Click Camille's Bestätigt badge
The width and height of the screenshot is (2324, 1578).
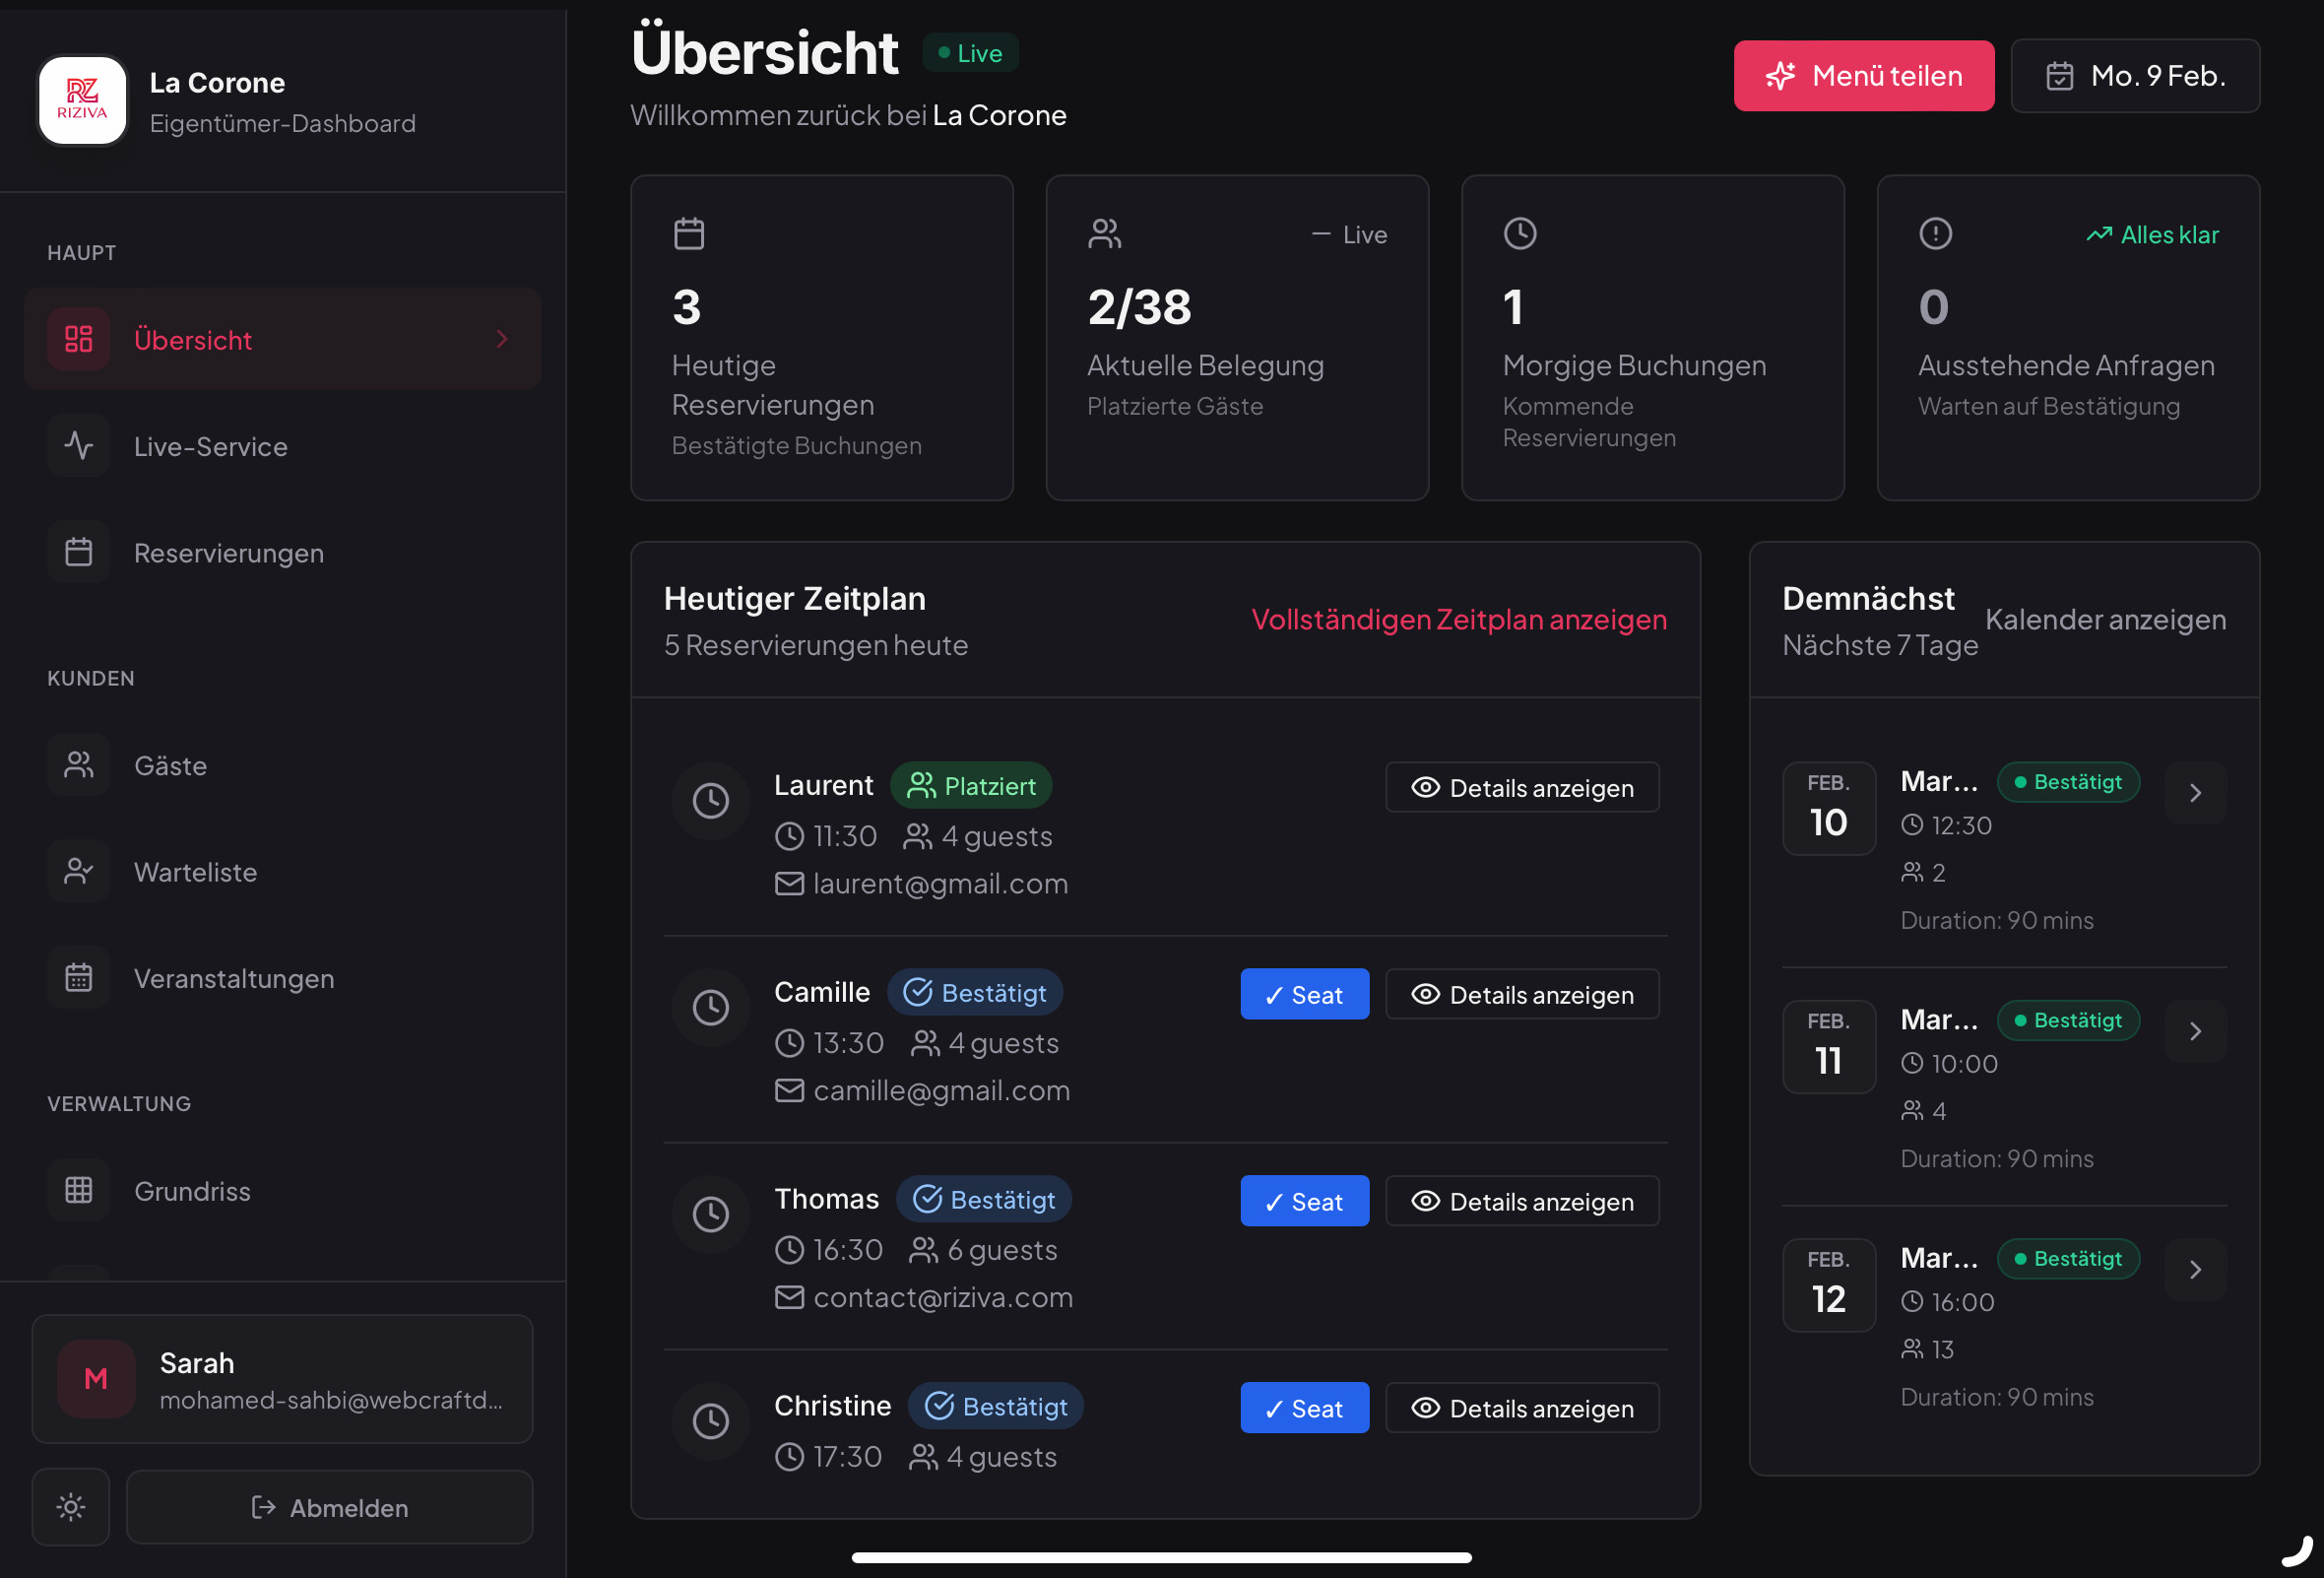point(975,992)
